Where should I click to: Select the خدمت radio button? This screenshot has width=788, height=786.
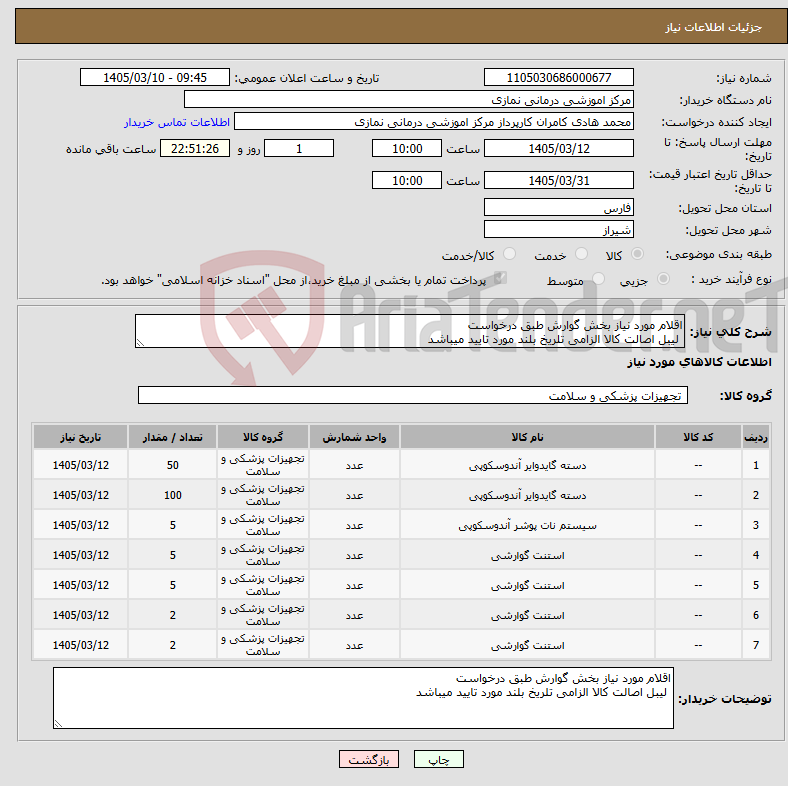coord(581,254)
